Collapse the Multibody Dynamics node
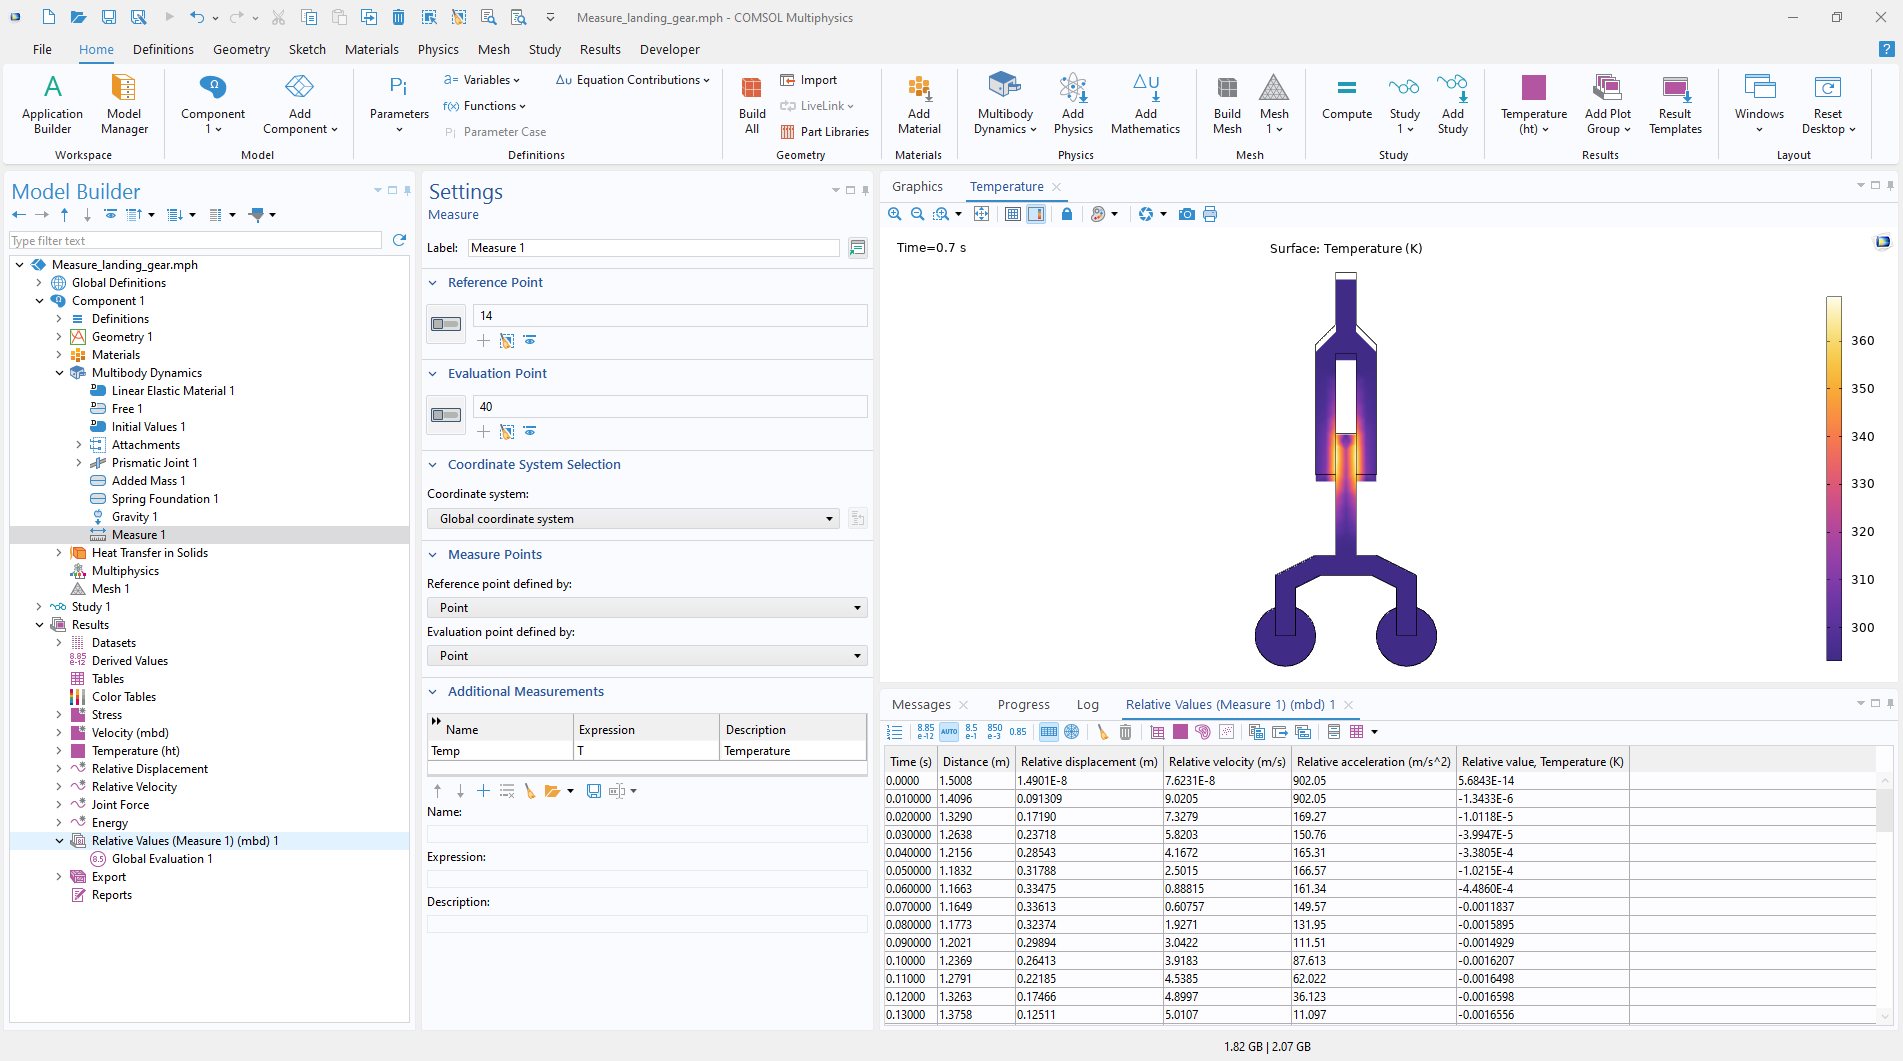This screenshot has width=1903, height=1061. [59, 373]
